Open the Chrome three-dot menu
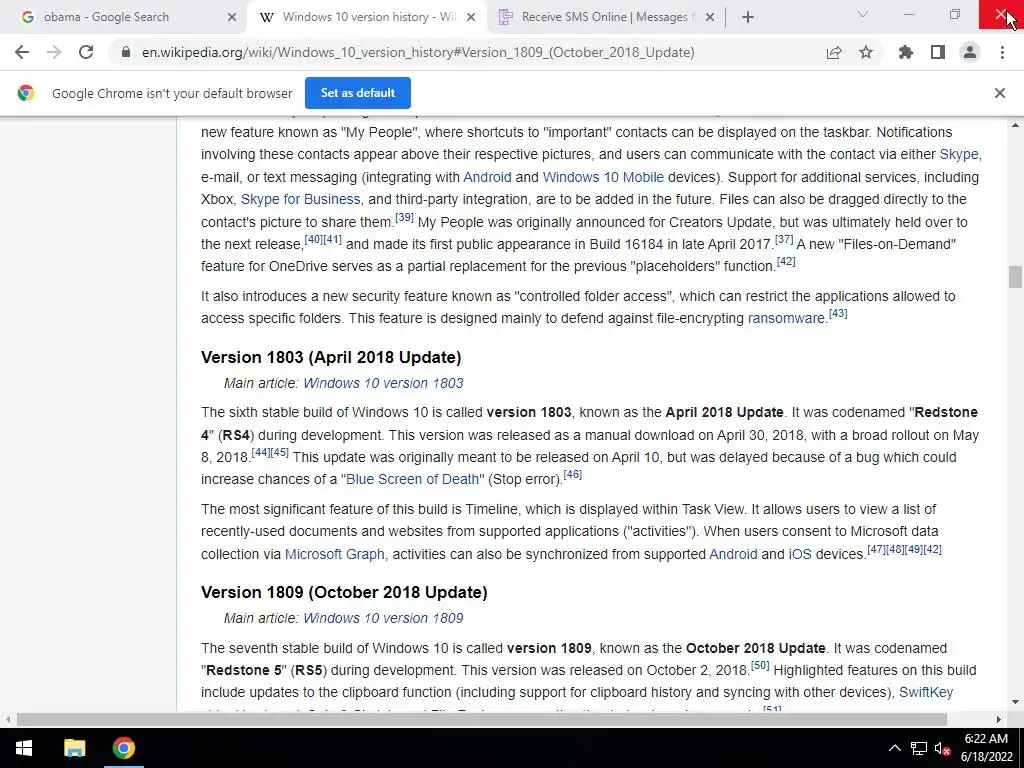 (1002, 52)
